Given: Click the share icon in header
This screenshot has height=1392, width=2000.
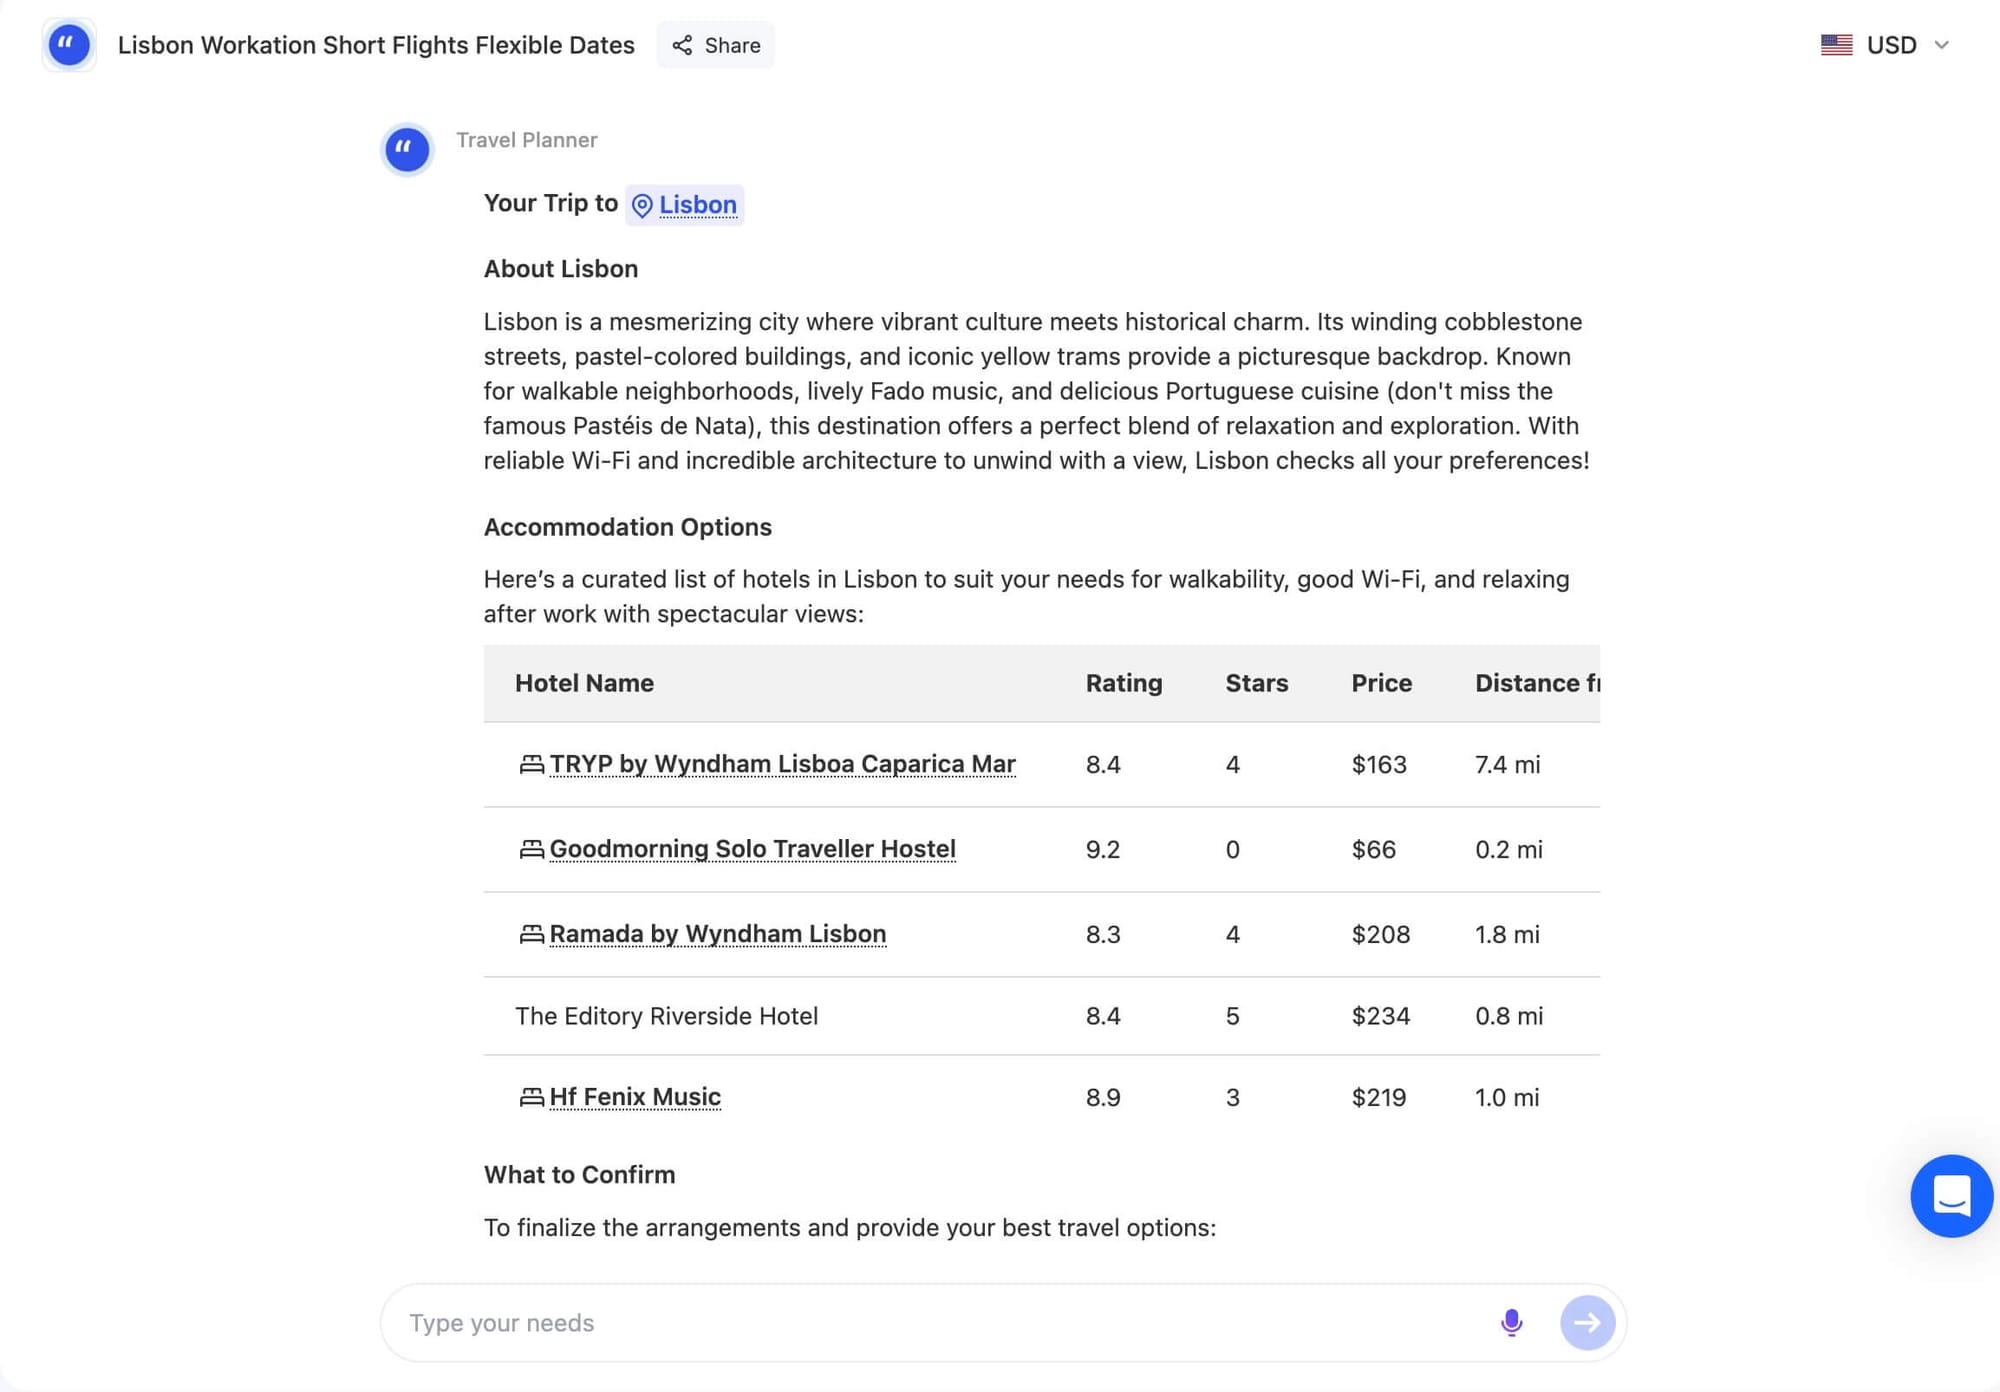Looking at the screenshot, I should coord(682,45).
